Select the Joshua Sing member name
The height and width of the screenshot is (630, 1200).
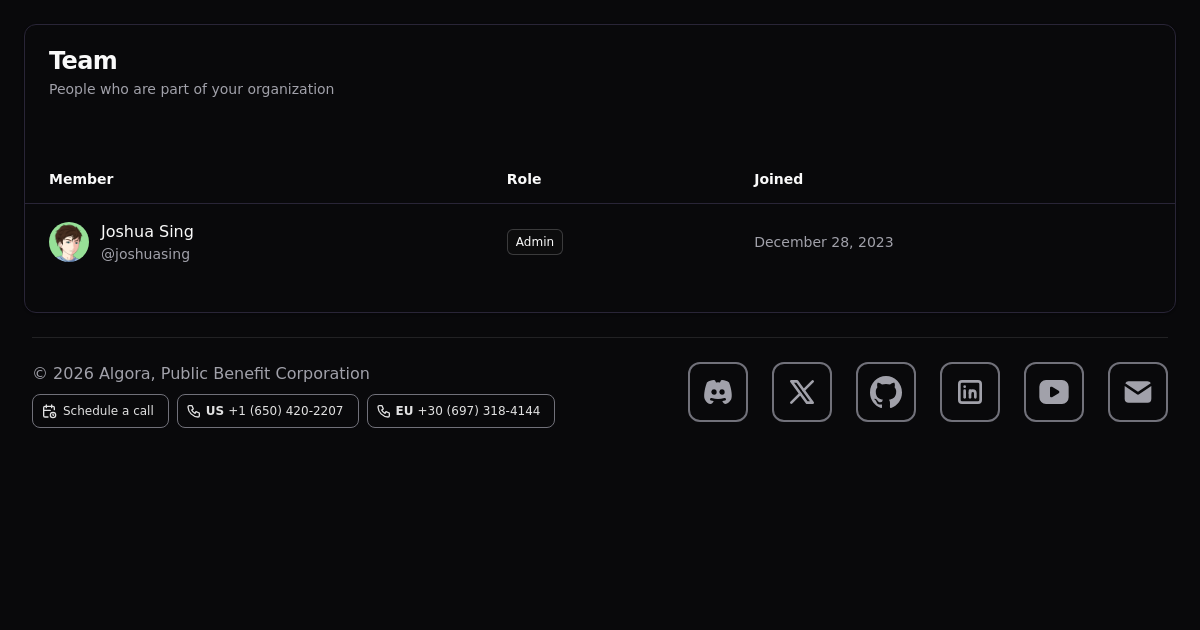(147, 232)
